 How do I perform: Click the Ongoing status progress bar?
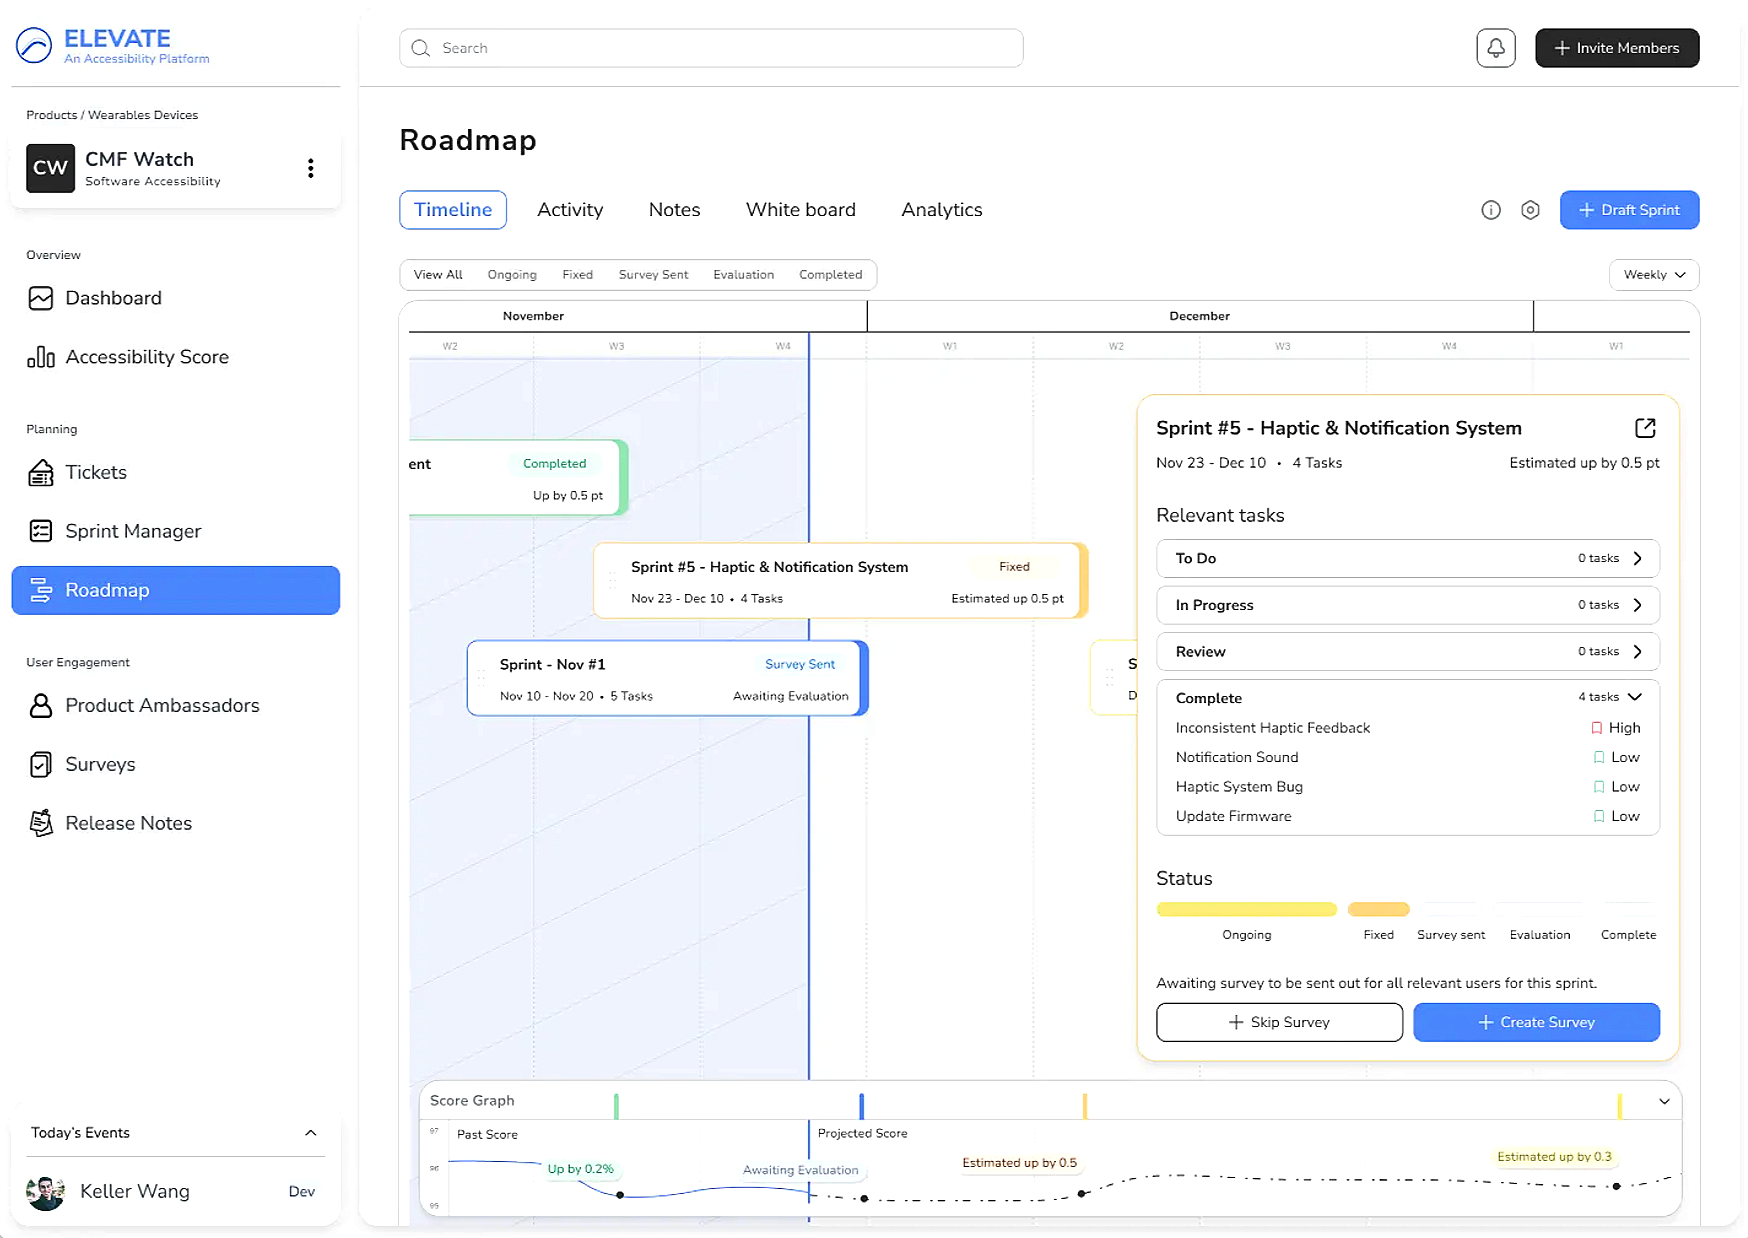pyautogui.click(x=1246, y=909)
